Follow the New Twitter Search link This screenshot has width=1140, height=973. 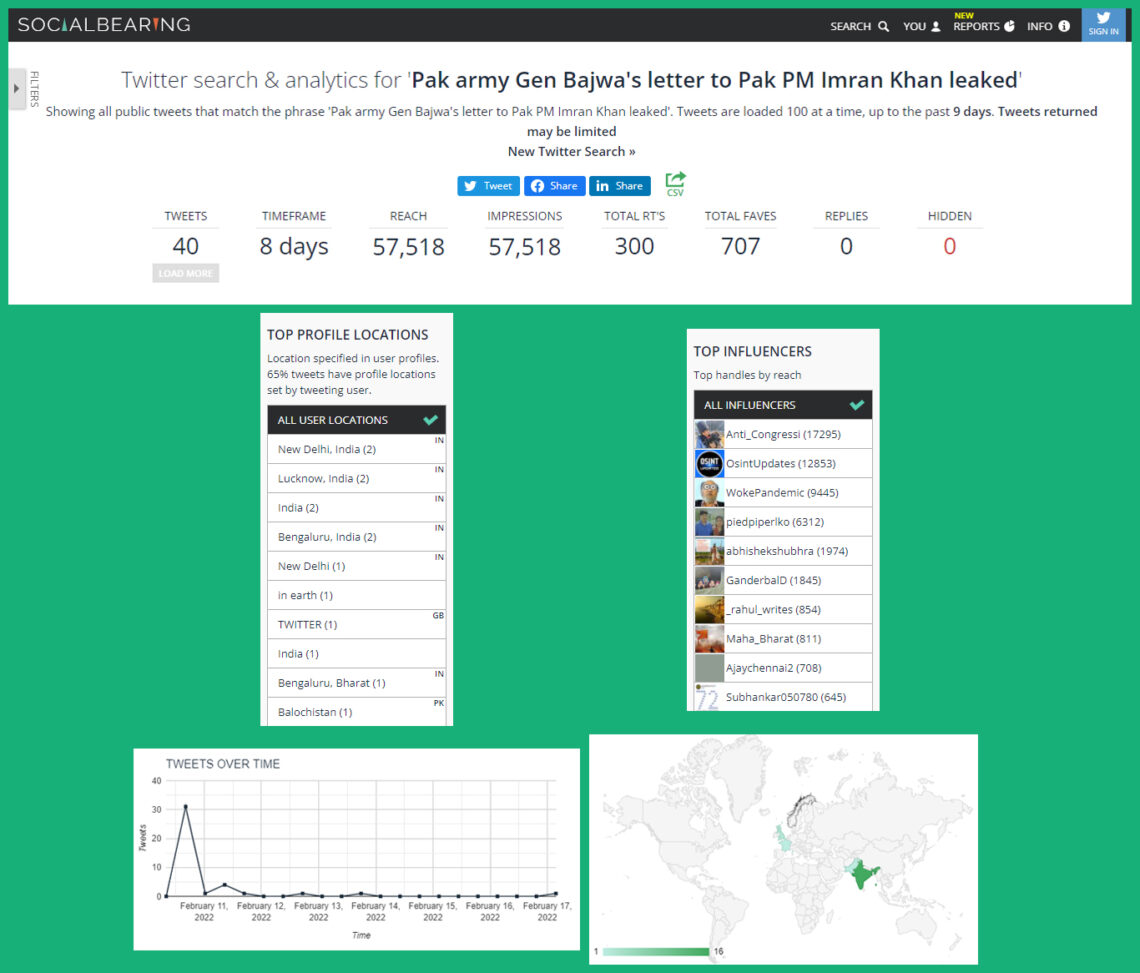571,152
